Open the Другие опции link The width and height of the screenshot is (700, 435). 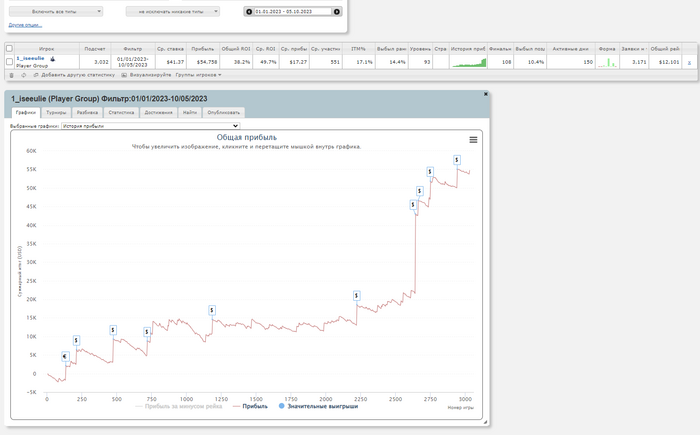25,25
